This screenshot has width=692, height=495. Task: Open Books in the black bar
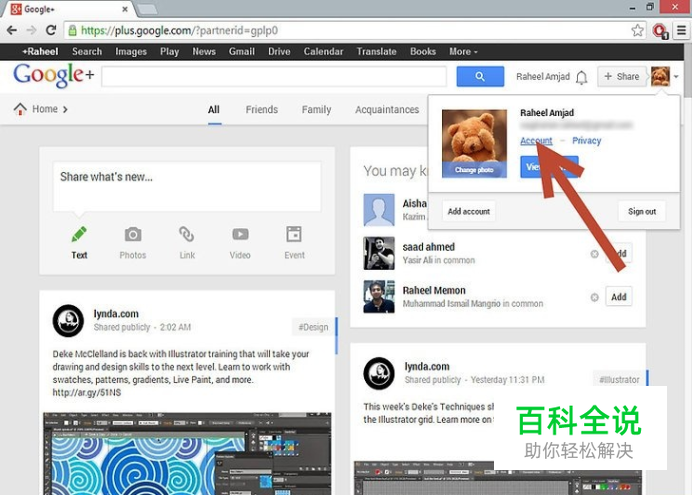click(423, 52)
